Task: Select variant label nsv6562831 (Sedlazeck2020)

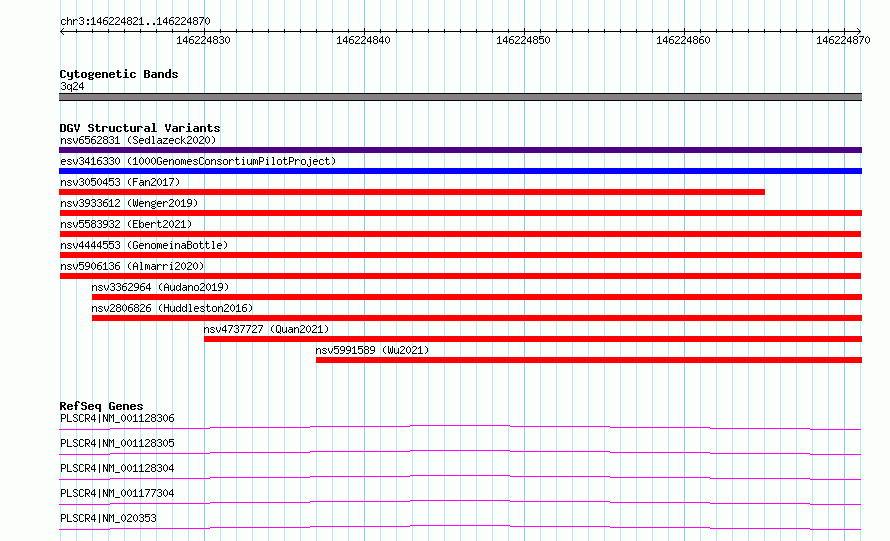Action: coord(138,140)
